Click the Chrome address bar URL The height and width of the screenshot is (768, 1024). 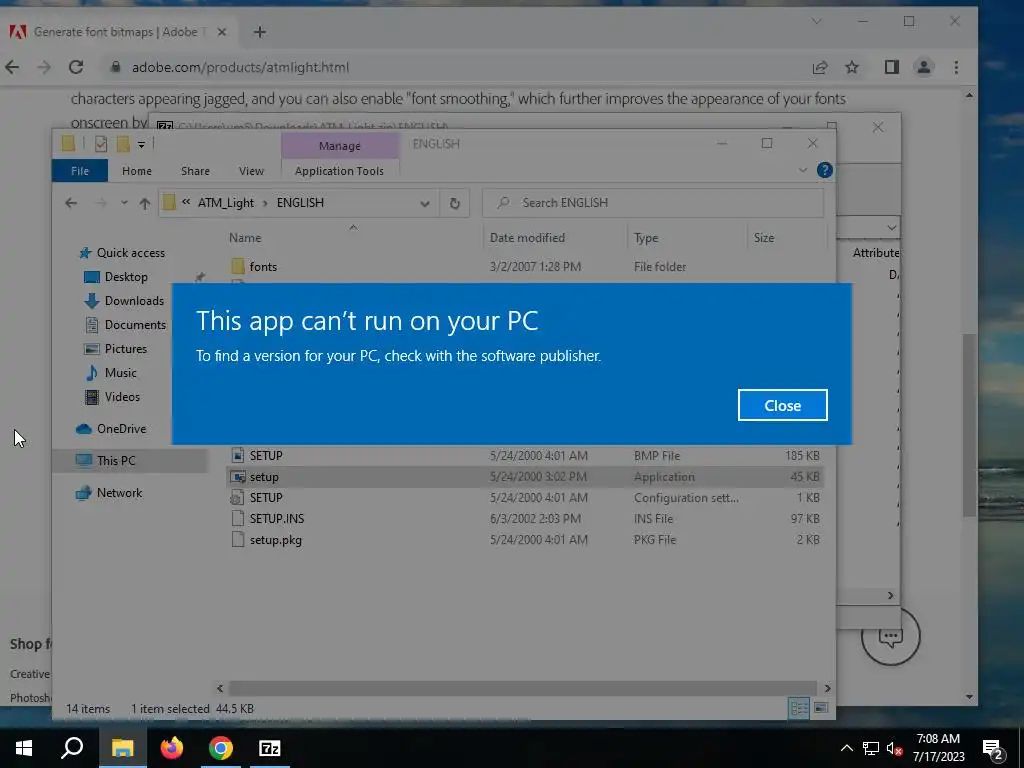pos(240,67)
